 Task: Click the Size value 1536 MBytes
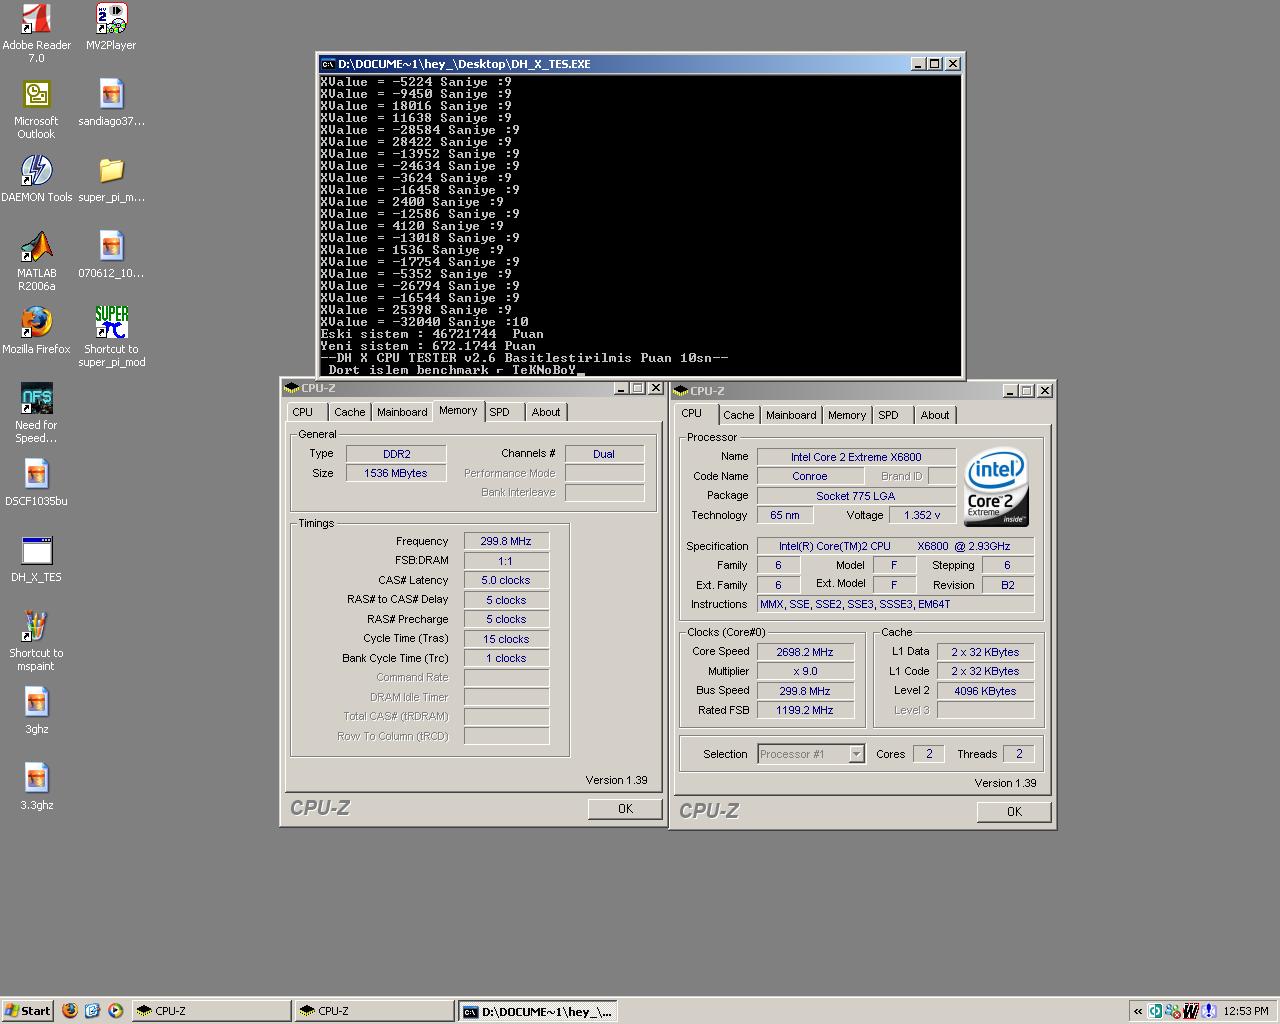pyautogui.click(x=396, y=473)
